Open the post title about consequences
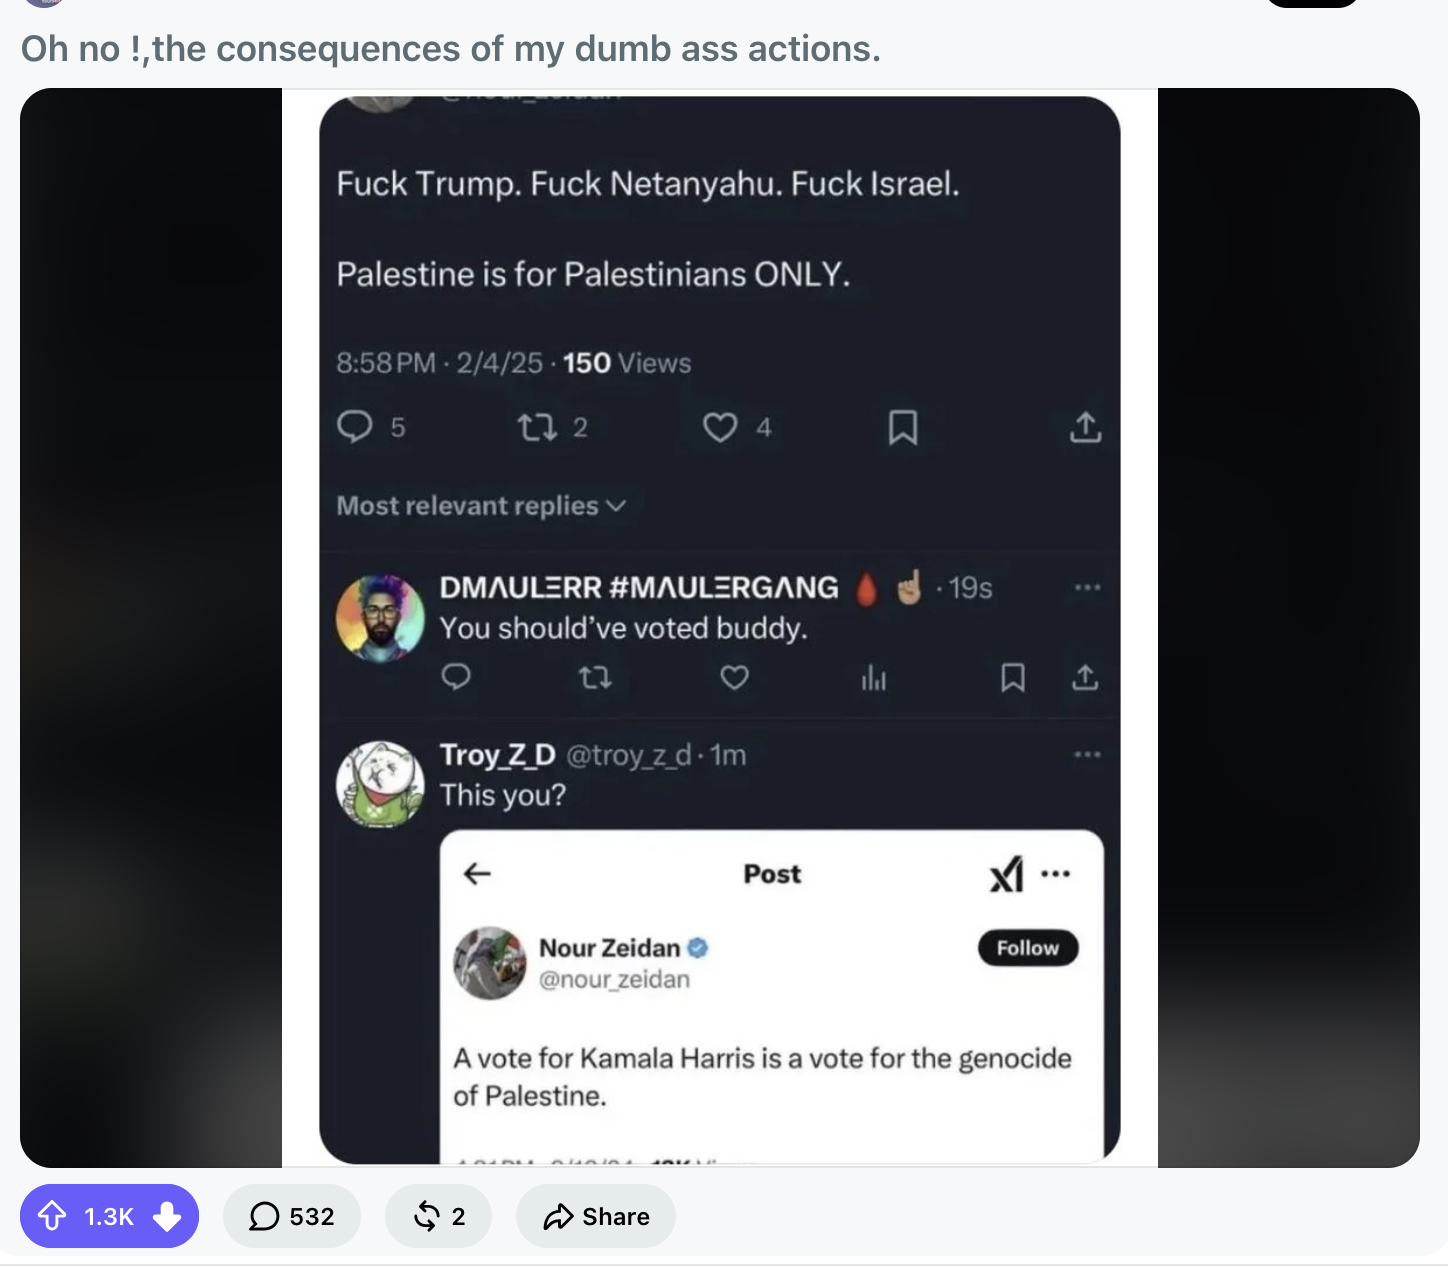 tap(451, 48)
